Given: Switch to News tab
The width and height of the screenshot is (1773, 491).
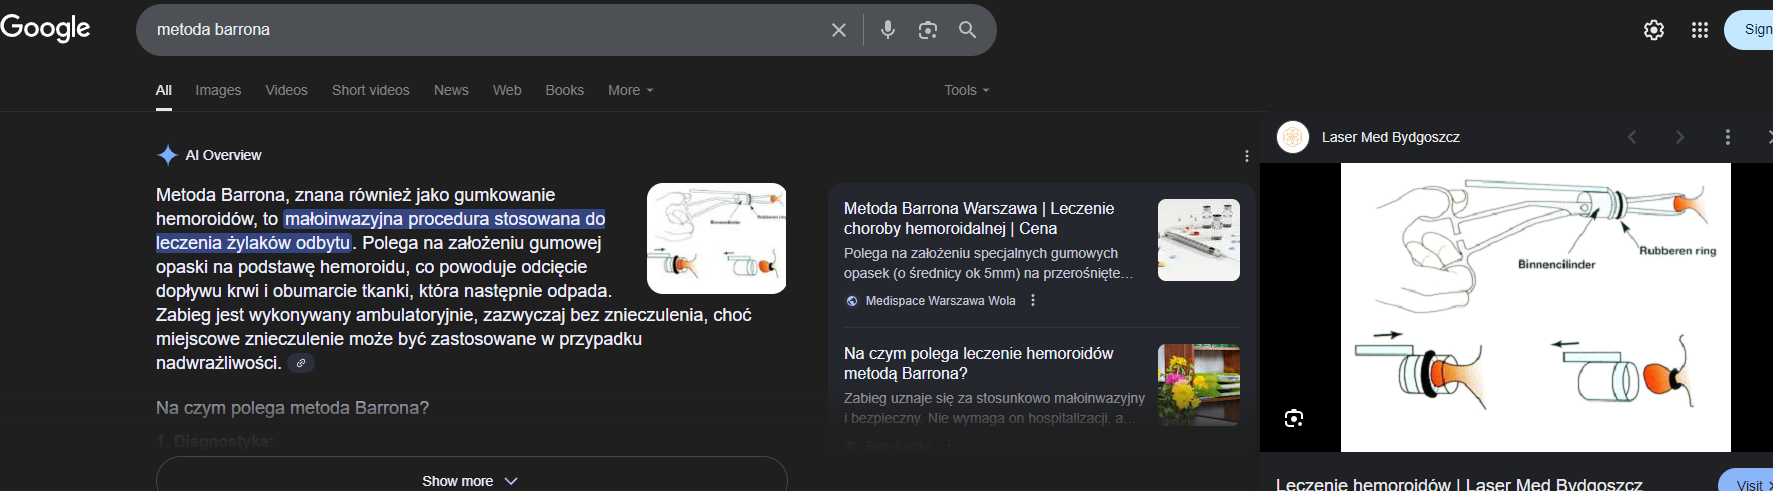Looking at the screenshot, I should coord(451,90).
